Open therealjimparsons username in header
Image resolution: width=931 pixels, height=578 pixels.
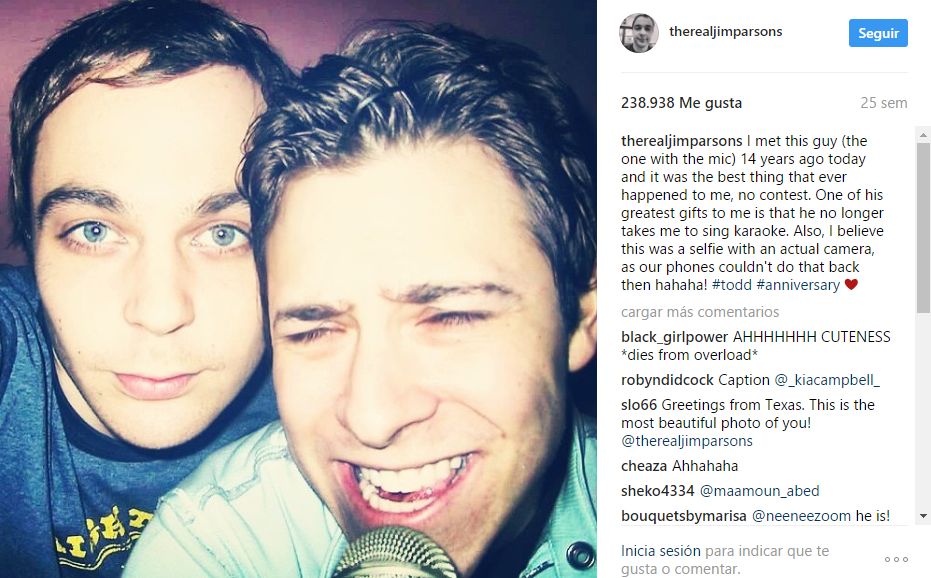point(726,31)
